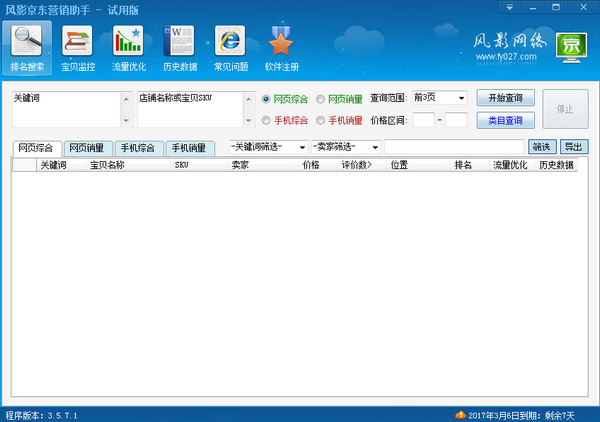600x422 pixels.
Task: Select the 手机销量 radio button
Action: tap(321, 120)
